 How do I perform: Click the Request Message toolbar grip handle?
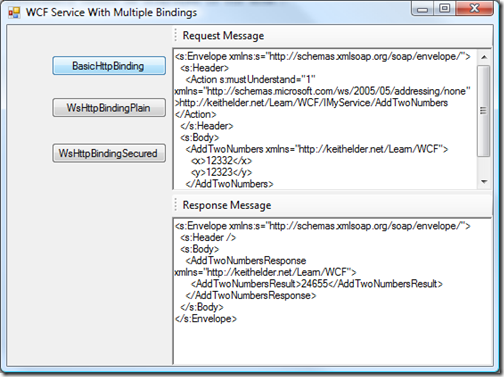coord(176,35)
